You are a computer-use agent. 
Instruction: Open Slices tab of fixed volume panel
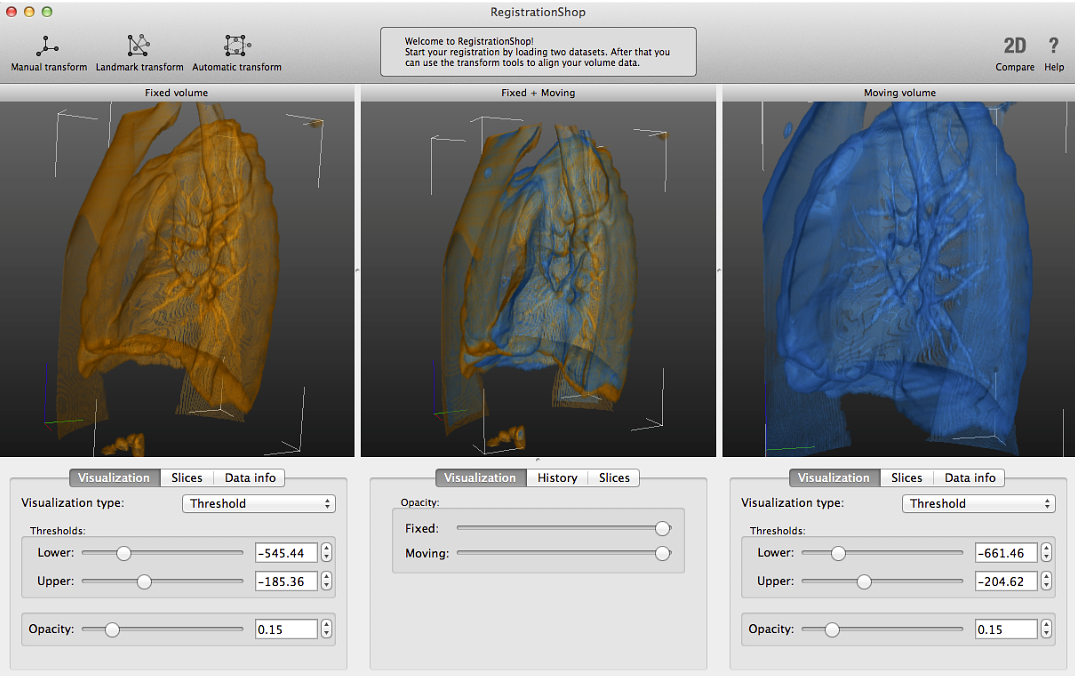pyautogui.click(x=186, y=478)
